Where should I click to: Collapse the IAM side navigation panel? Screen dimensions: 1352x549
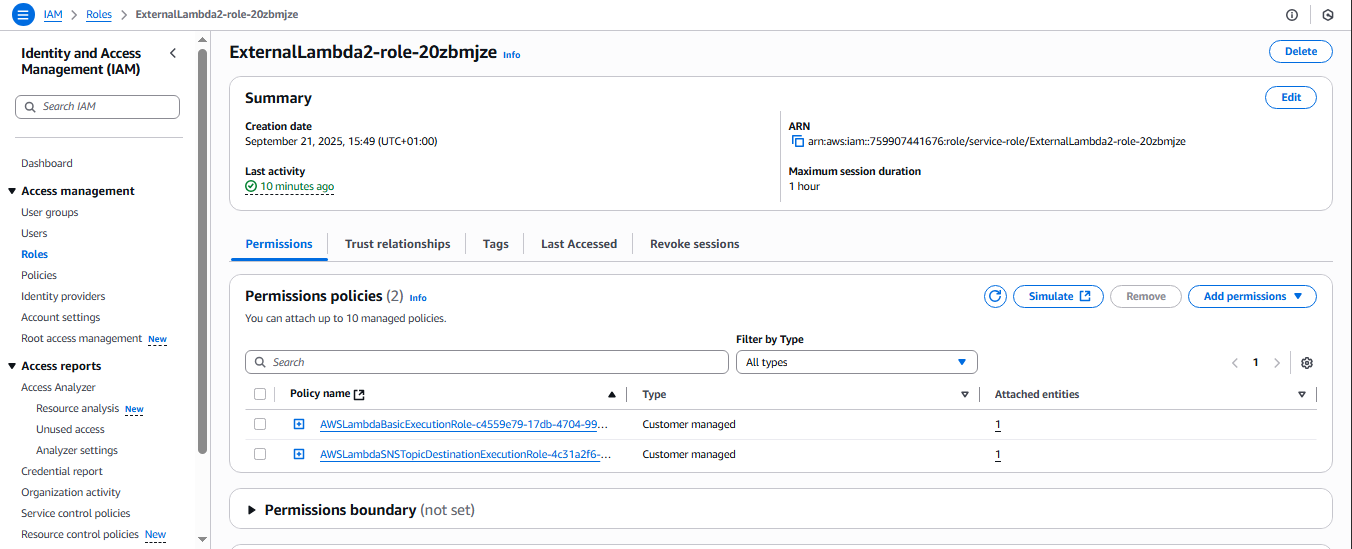click(x=172, y=53)
